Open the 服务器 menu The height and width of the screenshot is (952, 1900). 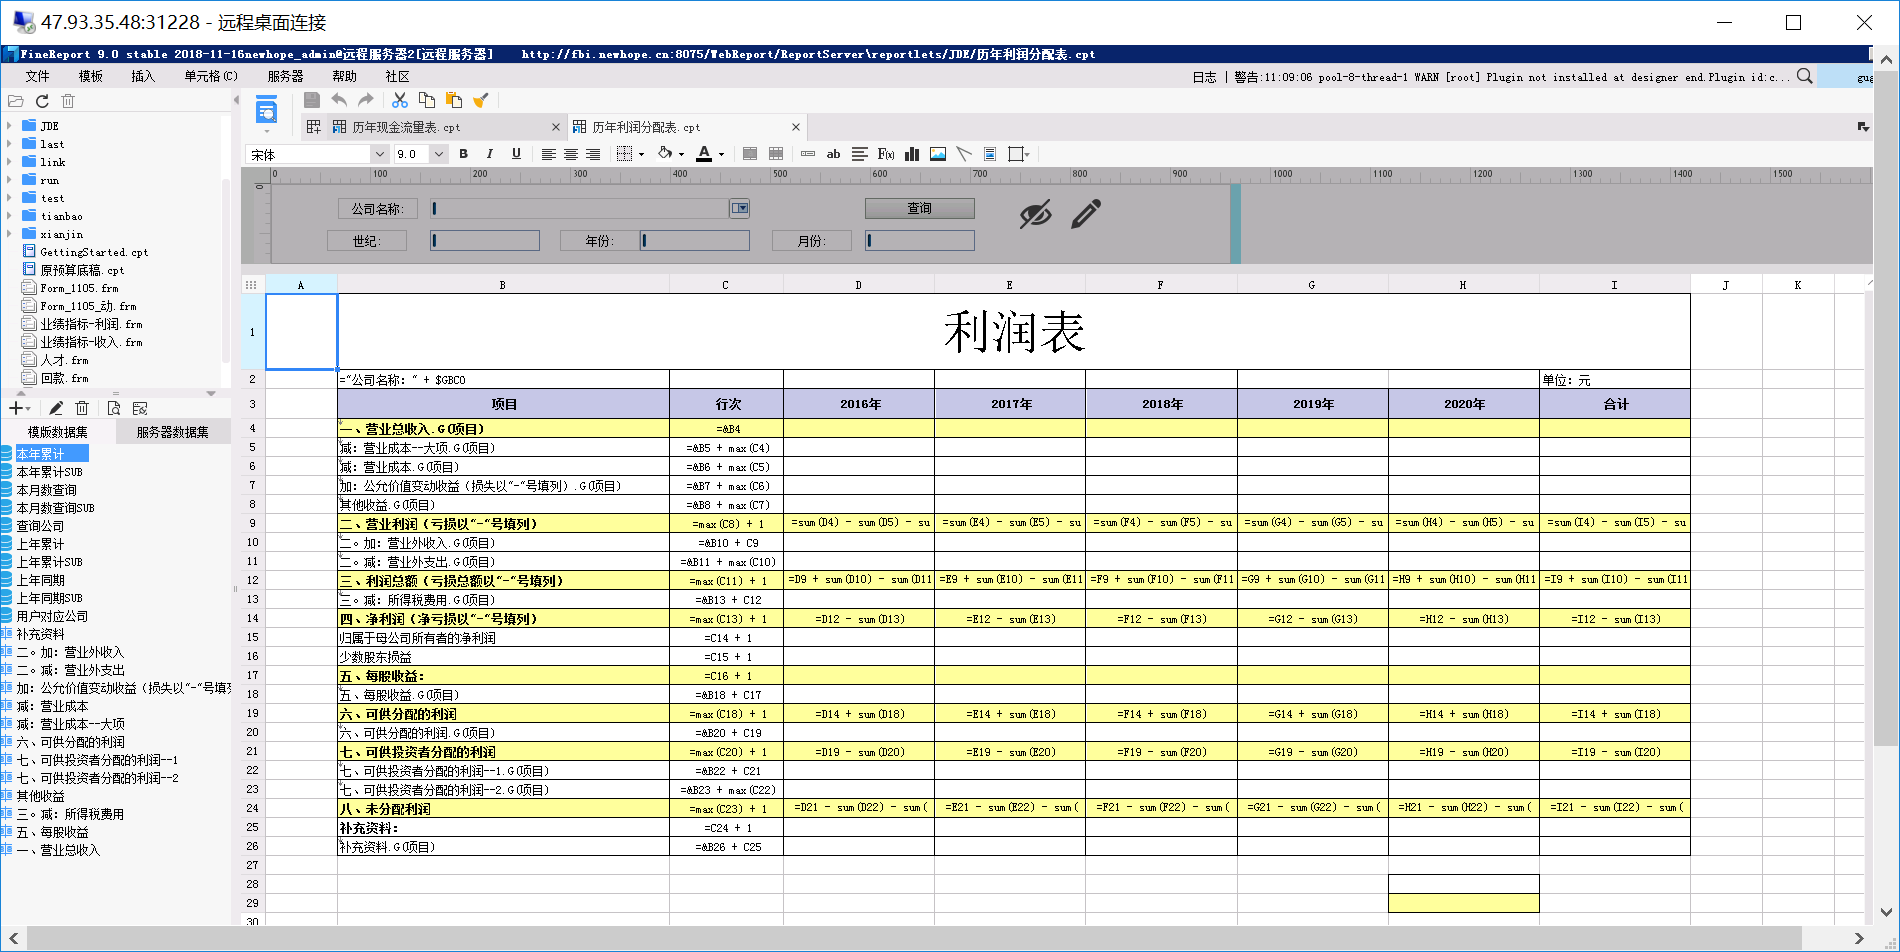point(285,76)
